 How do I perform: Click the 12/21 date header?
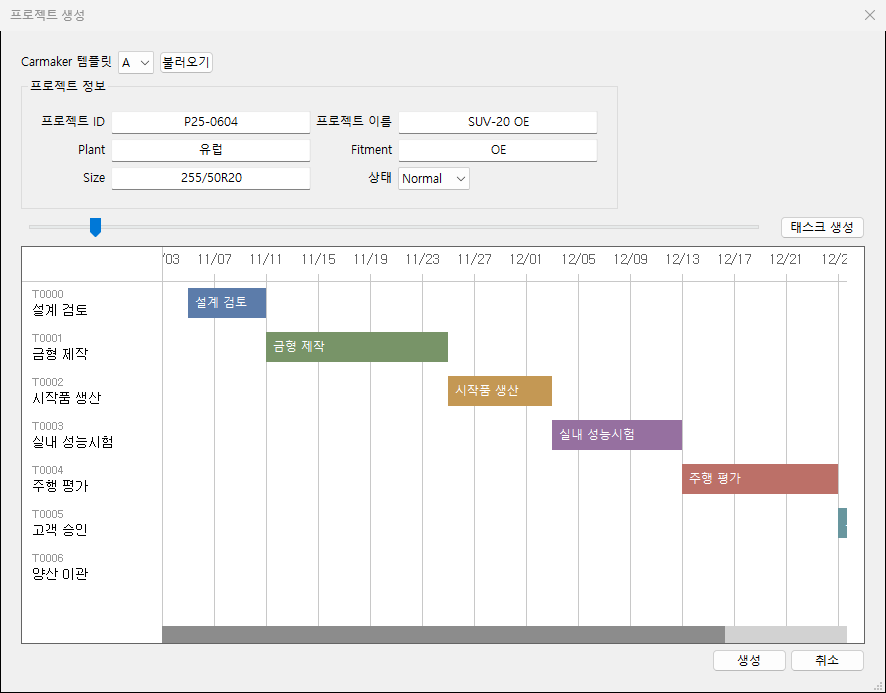pos(785,259)
